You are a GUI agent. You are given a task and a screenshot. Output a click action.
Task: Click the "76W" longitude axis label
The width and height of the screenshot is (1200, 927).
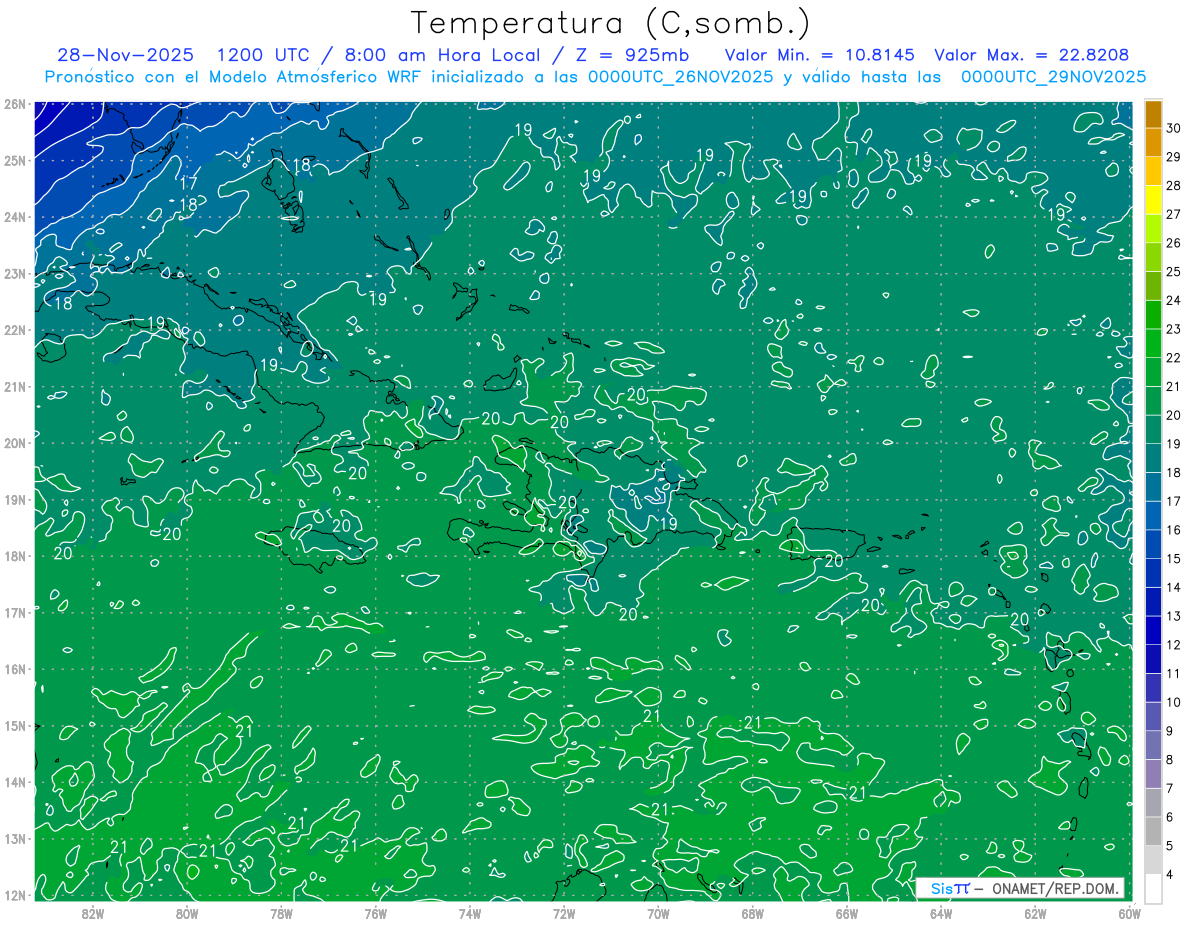pyautogui.click(x=375, y=913)
